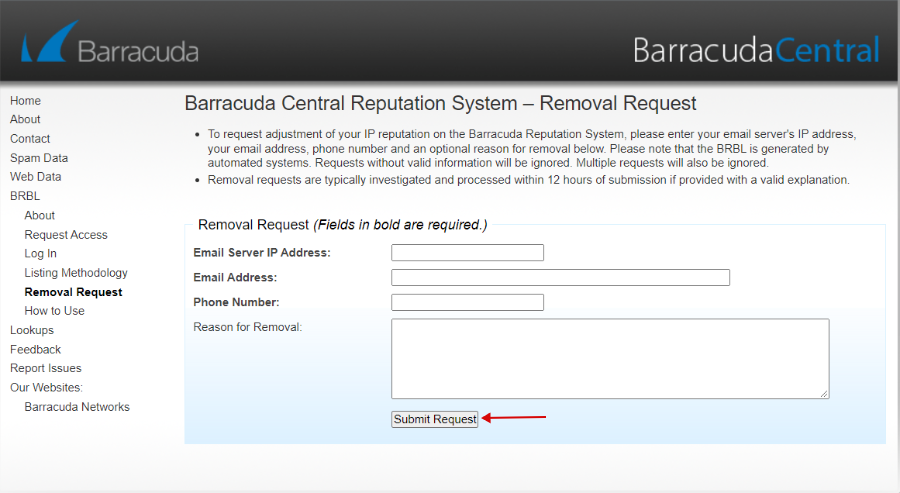Screen dimensions: 900x493
Task: Visit Barracuda Networks website link
Action: [x=77, y=407]
